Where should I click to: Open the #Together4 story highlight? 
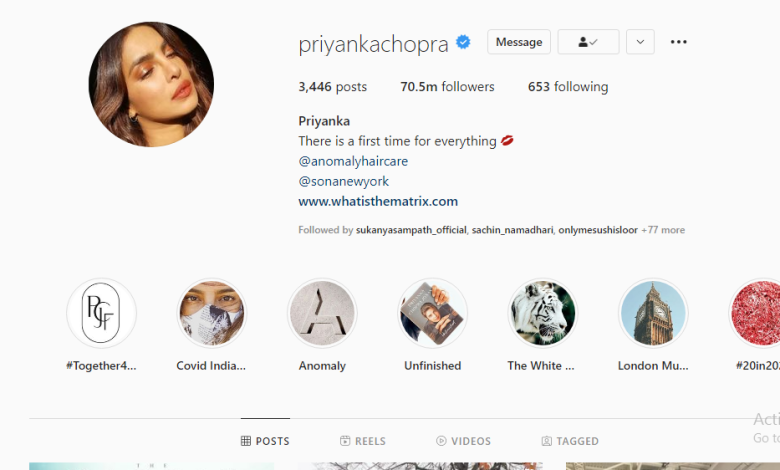click(101, 313)
